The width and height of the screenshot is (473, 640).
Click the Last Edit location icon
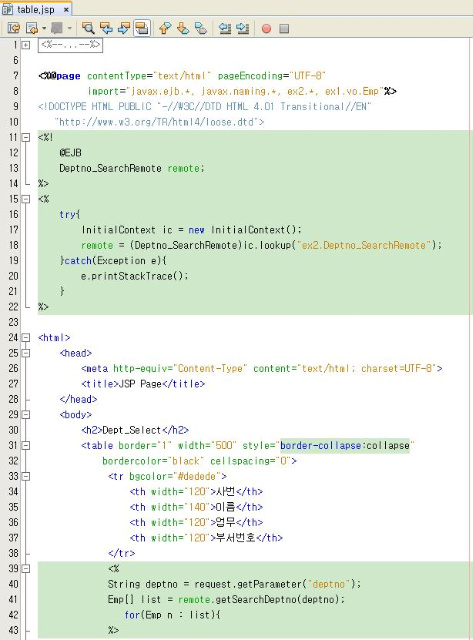(x=13, y=28)
